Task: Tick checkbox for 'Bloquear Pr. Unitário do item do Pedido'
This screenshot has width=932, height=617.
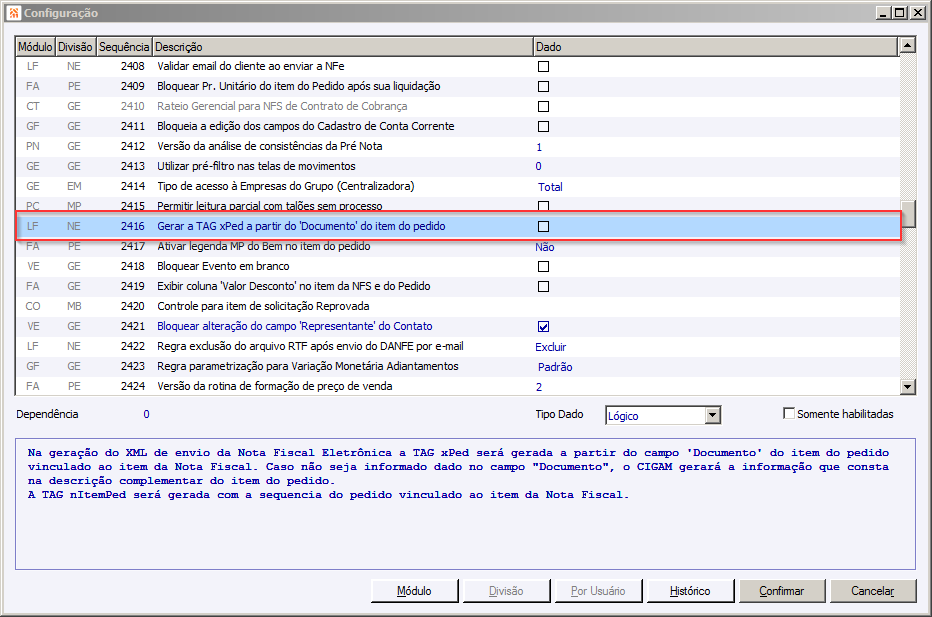Action: [543, 87]
